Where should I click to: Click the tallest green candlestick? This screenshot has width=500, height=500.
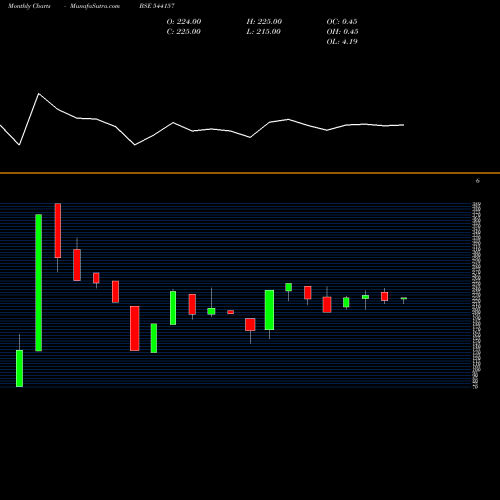point(39,282)
